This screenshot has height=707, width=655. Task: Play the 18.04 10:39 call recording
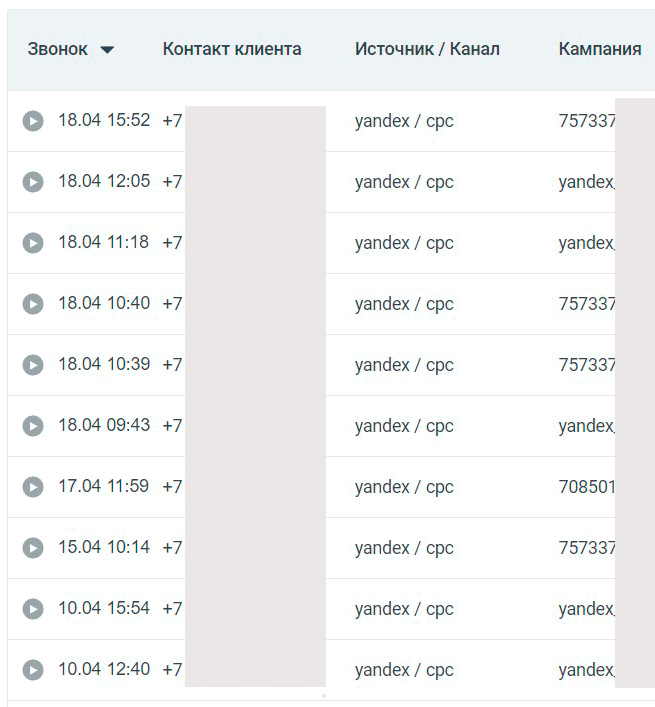(x=33, y=365)
